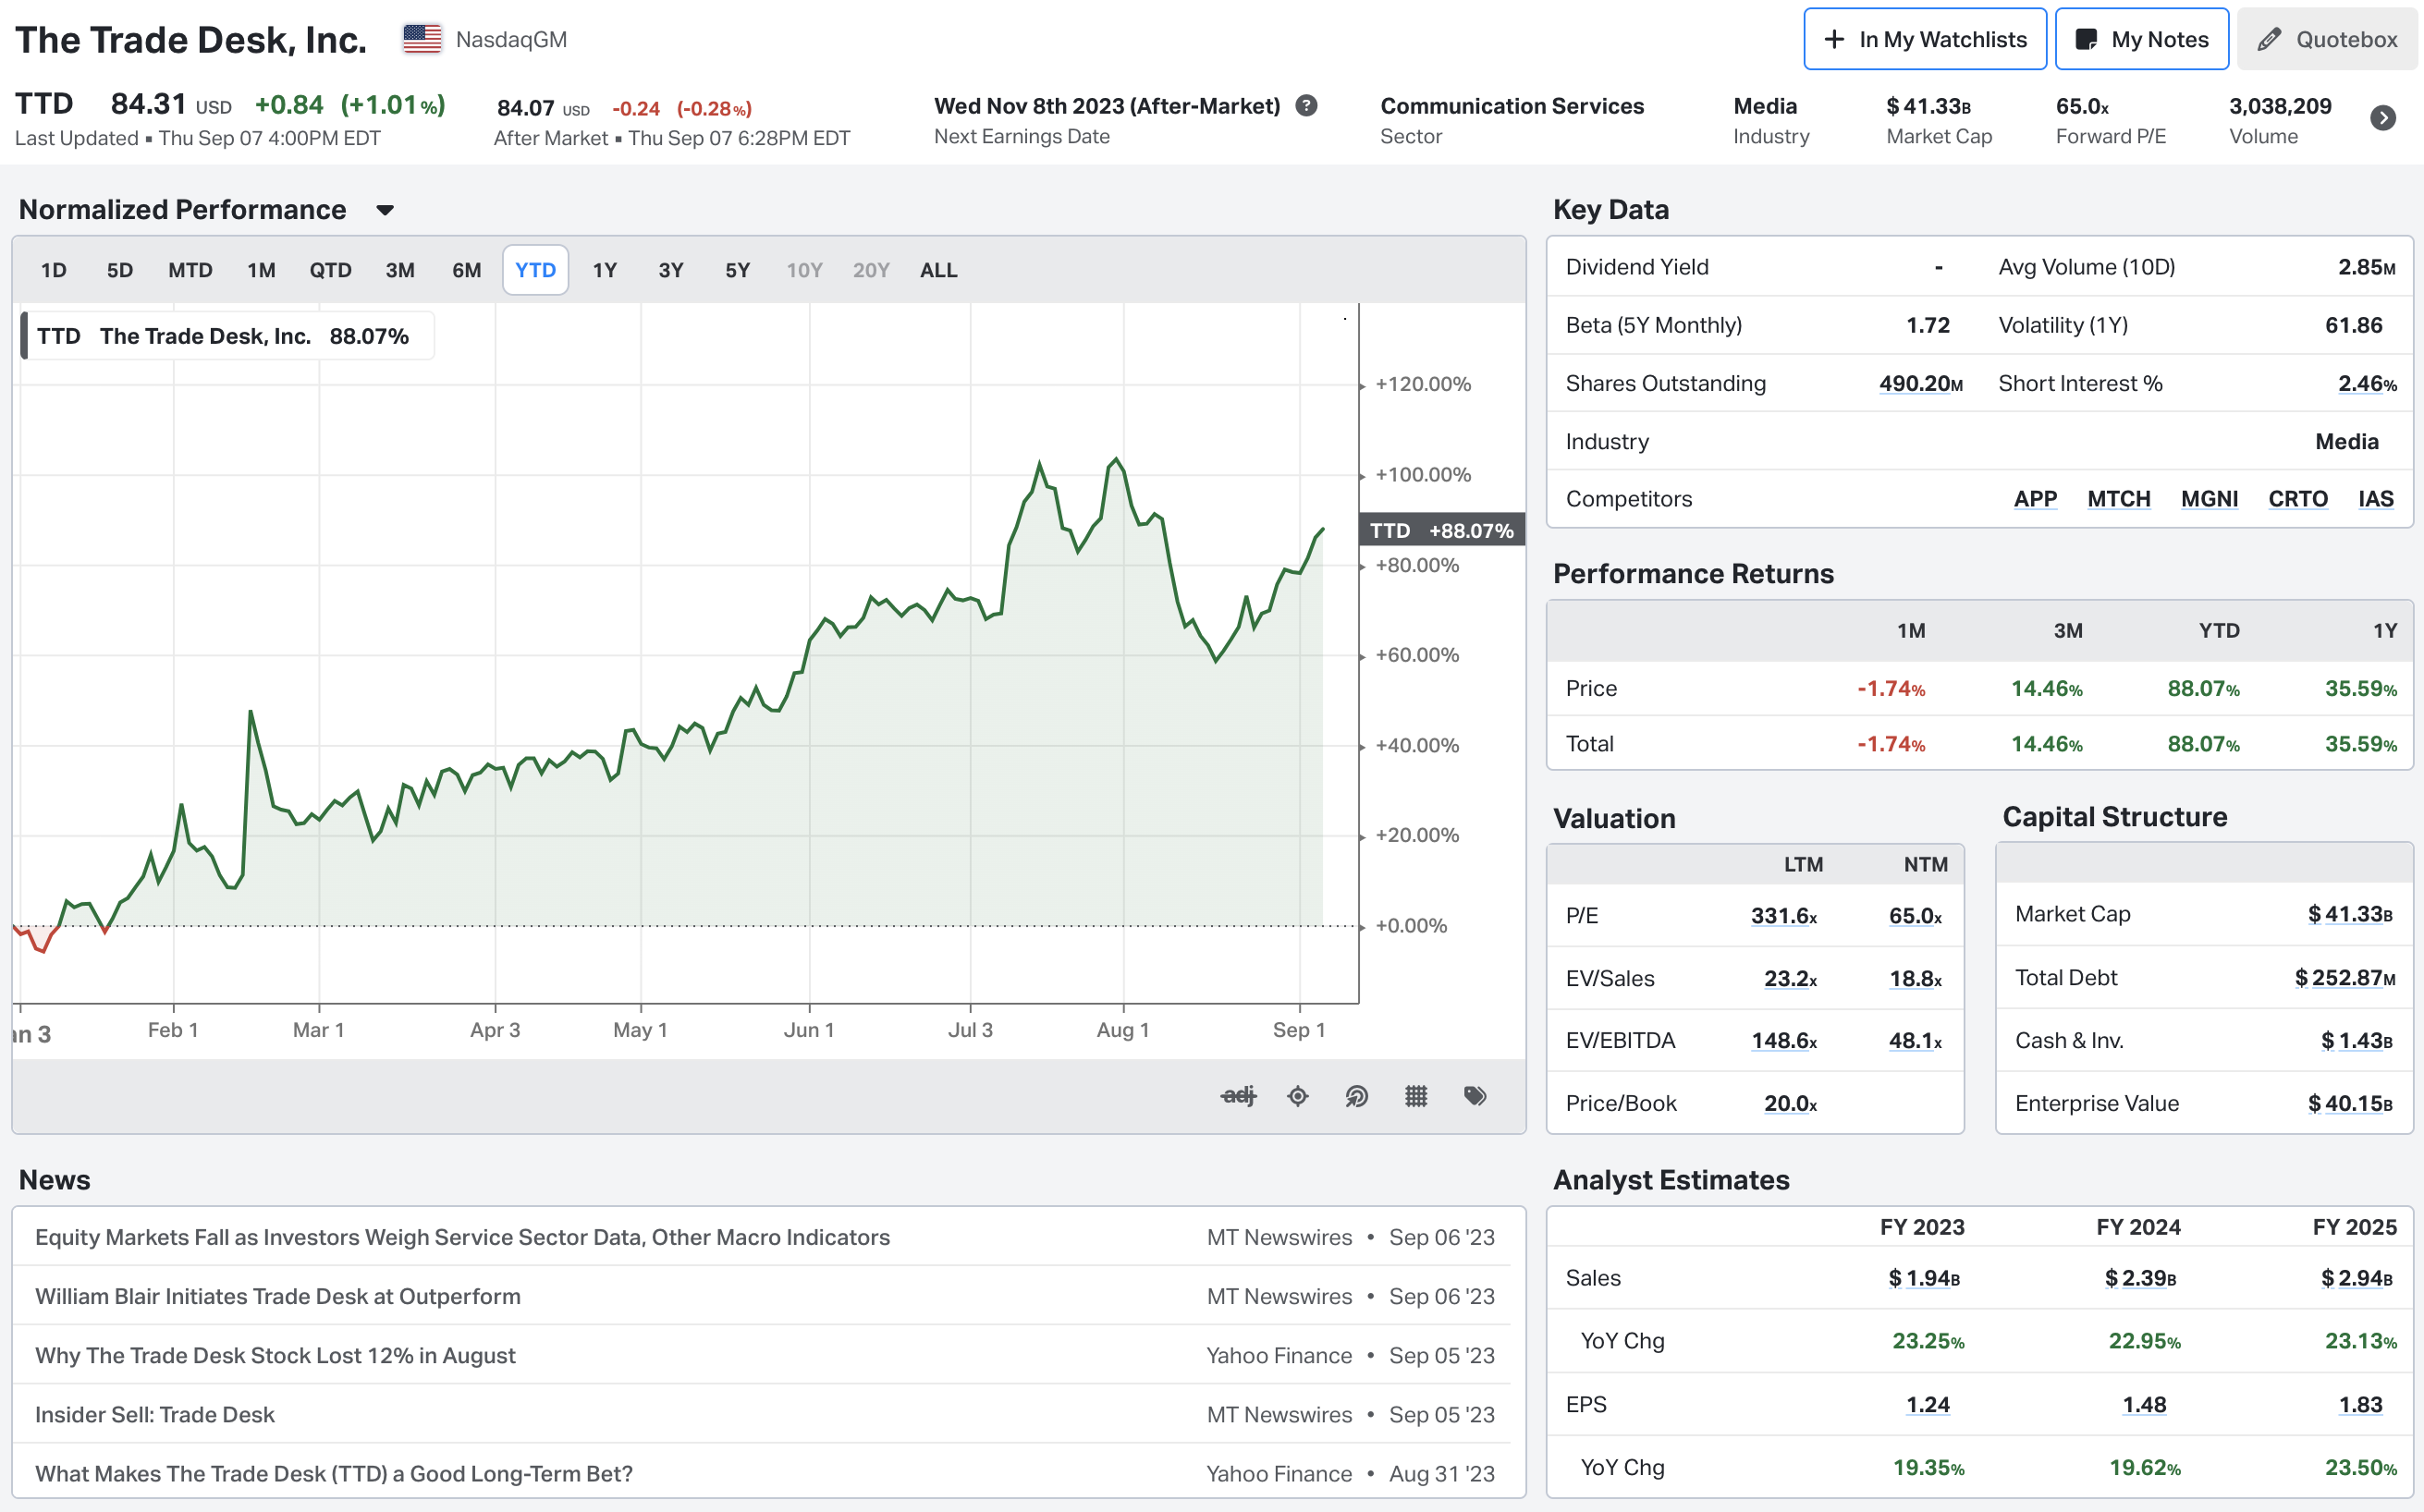This screenshot has height=1512, width=2424.
Task: Click NTM P/E value 65.0x
Action: [x=1915, y=916]
